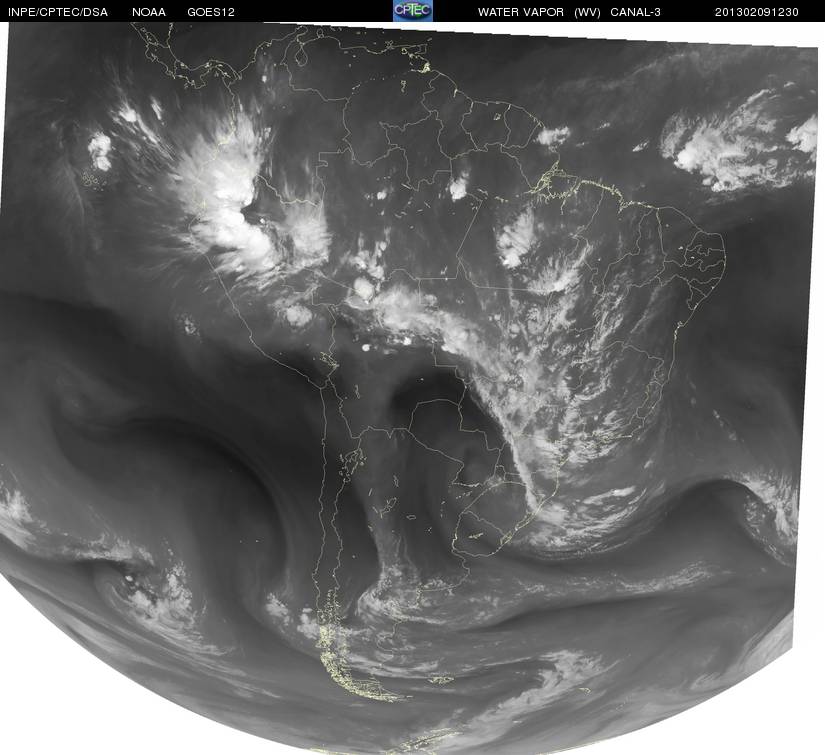Click the CPTEC logo in header
Image resolution: width=825 pixels, height=755 pixels.
413,11
